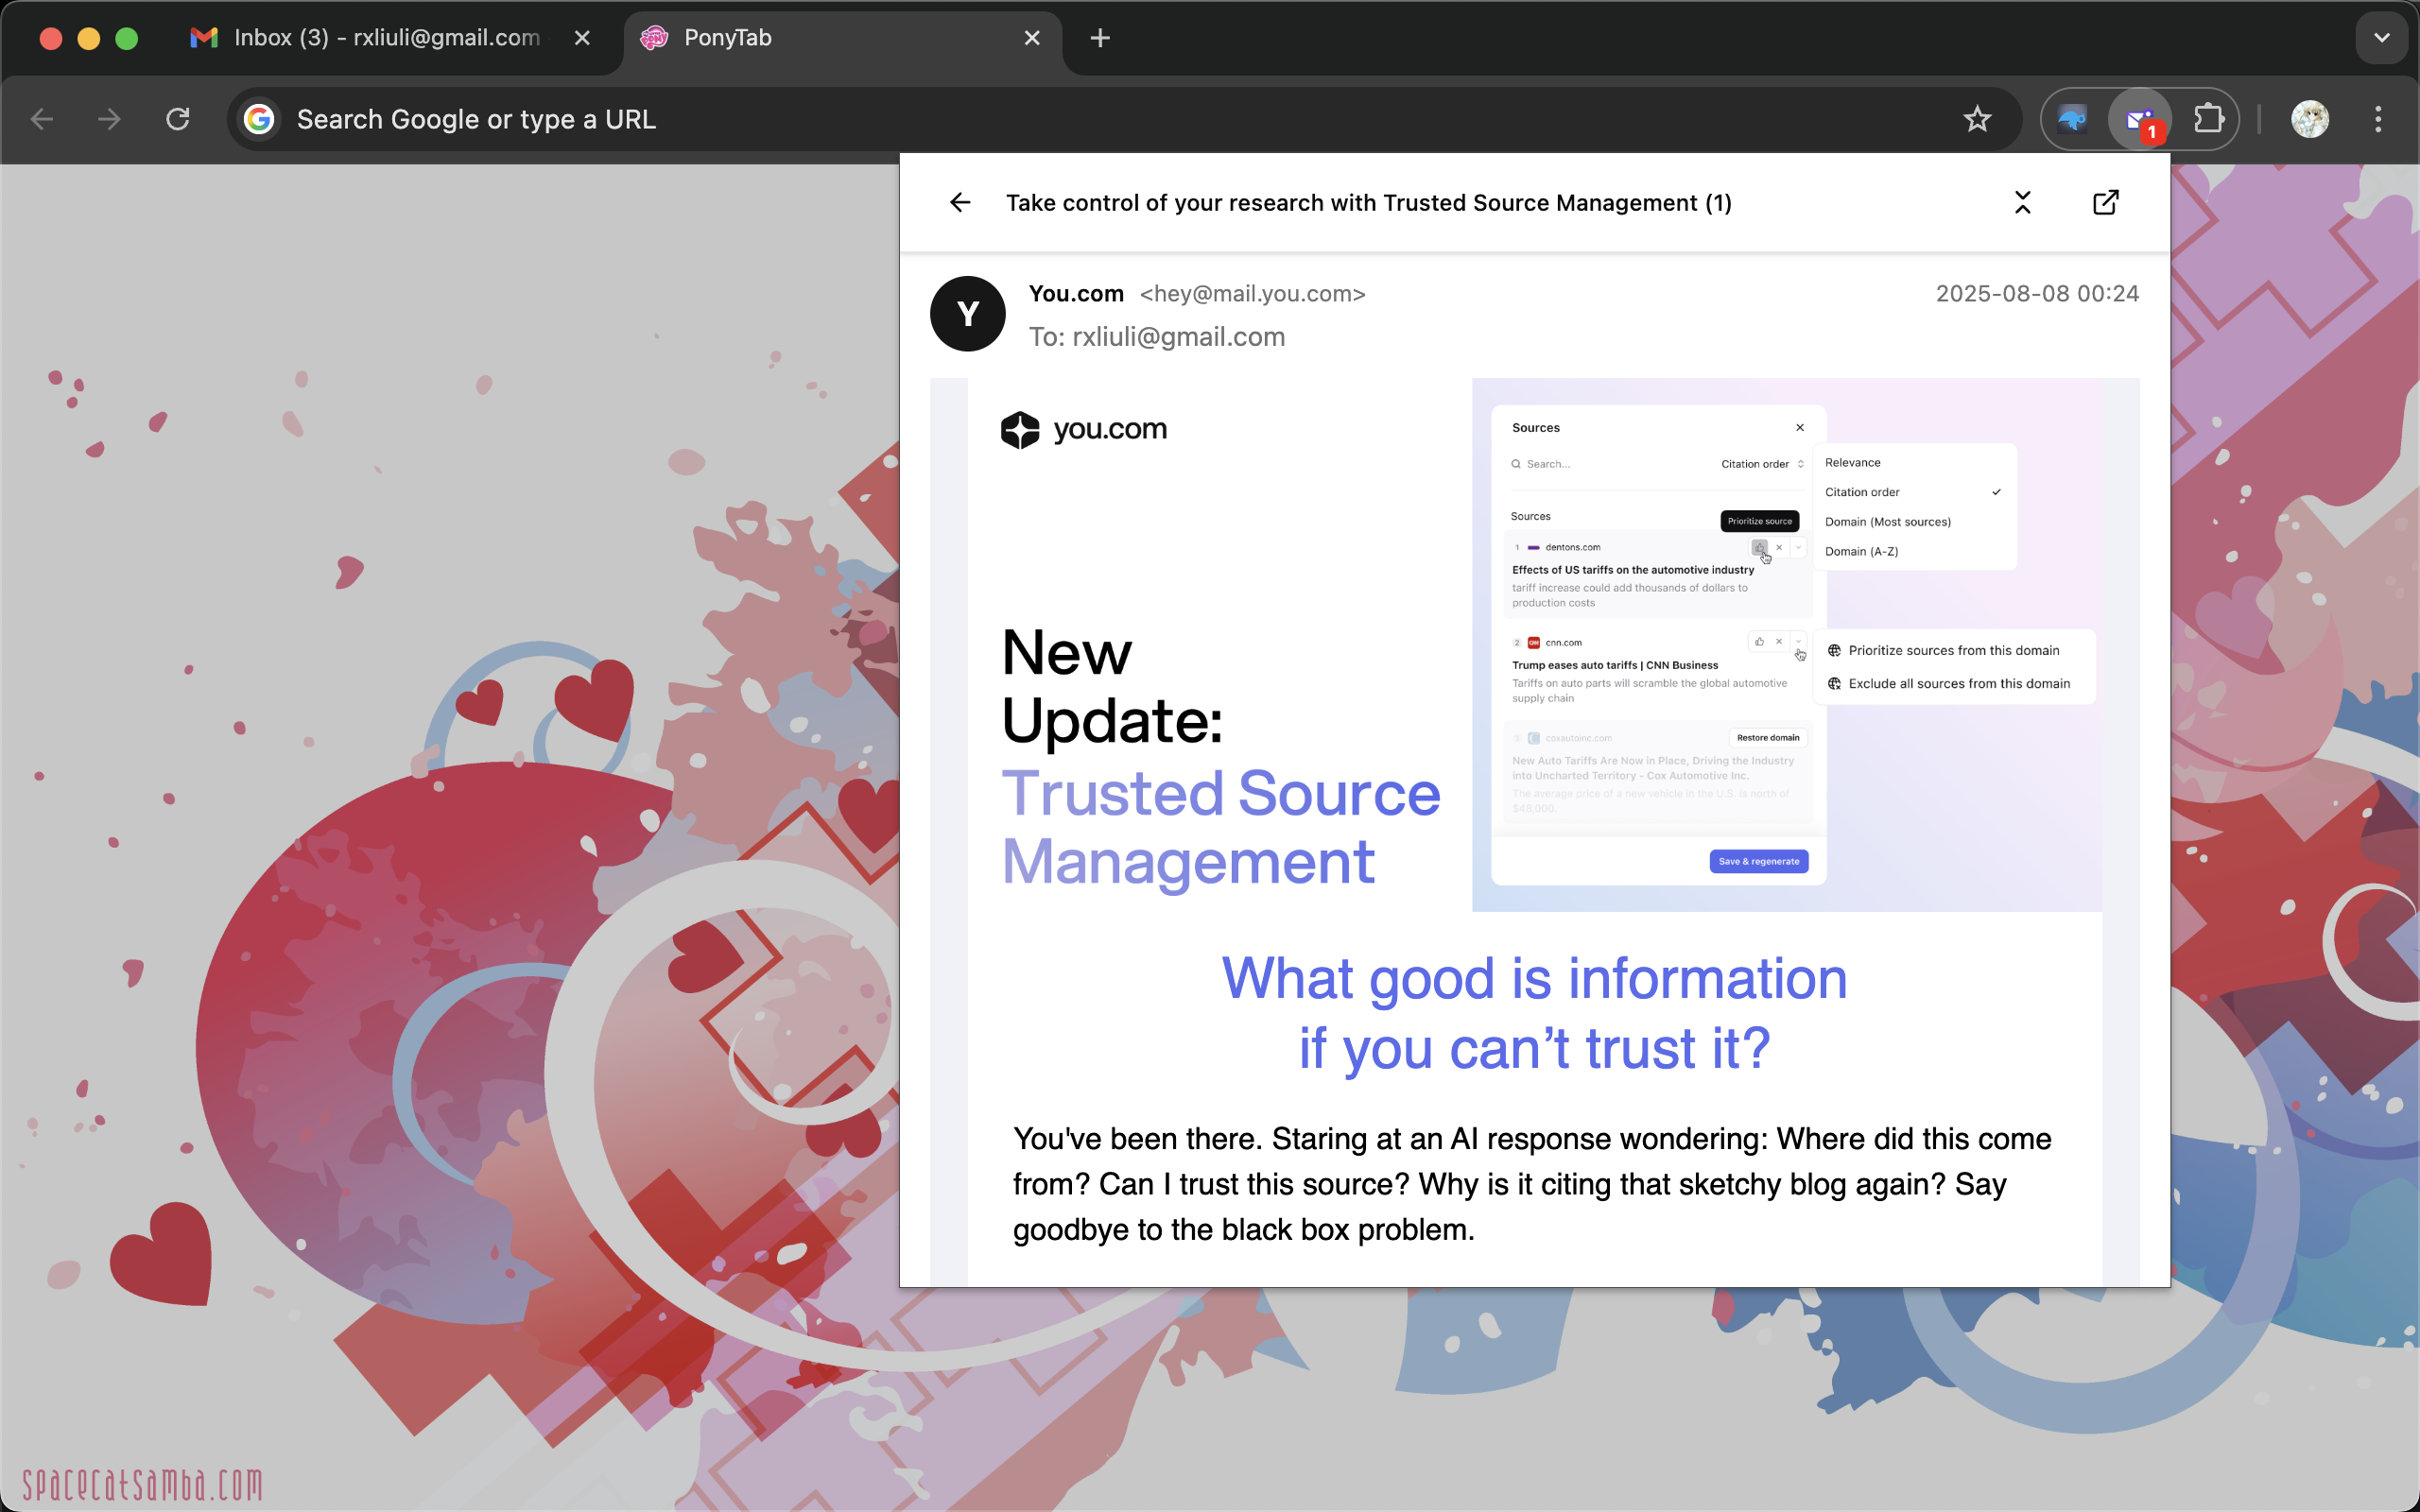This screenshot has height=1512, width=2420.
Task: Open email in new window icon
Action: pos(2105,203)
